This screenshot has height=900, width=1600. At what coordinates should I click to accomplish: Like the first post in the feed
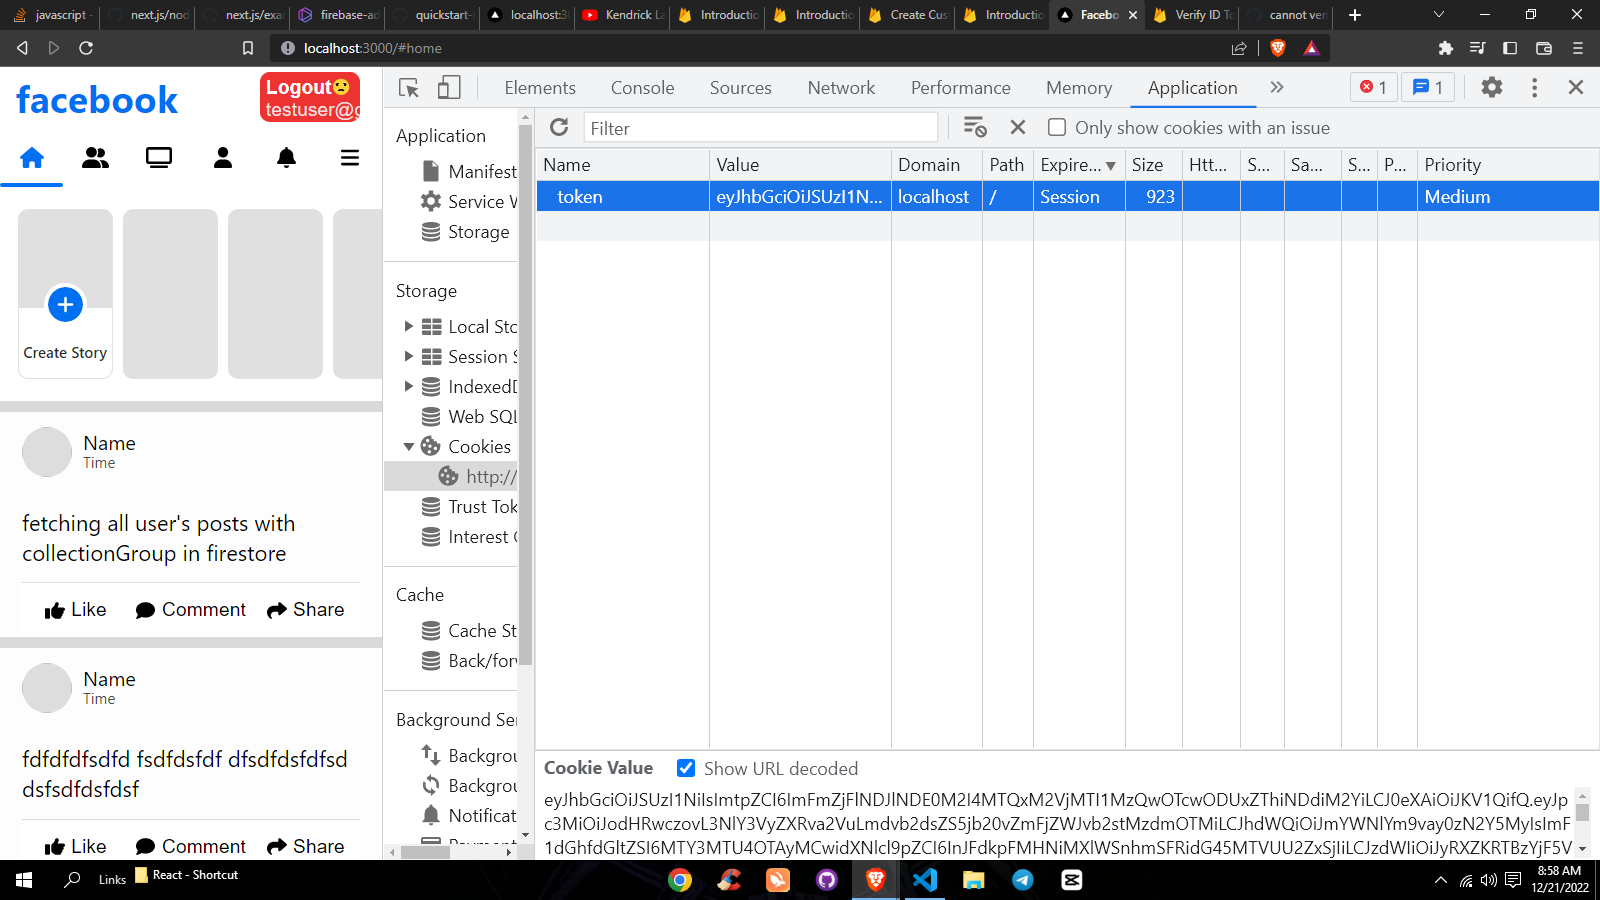coord(74,609)
